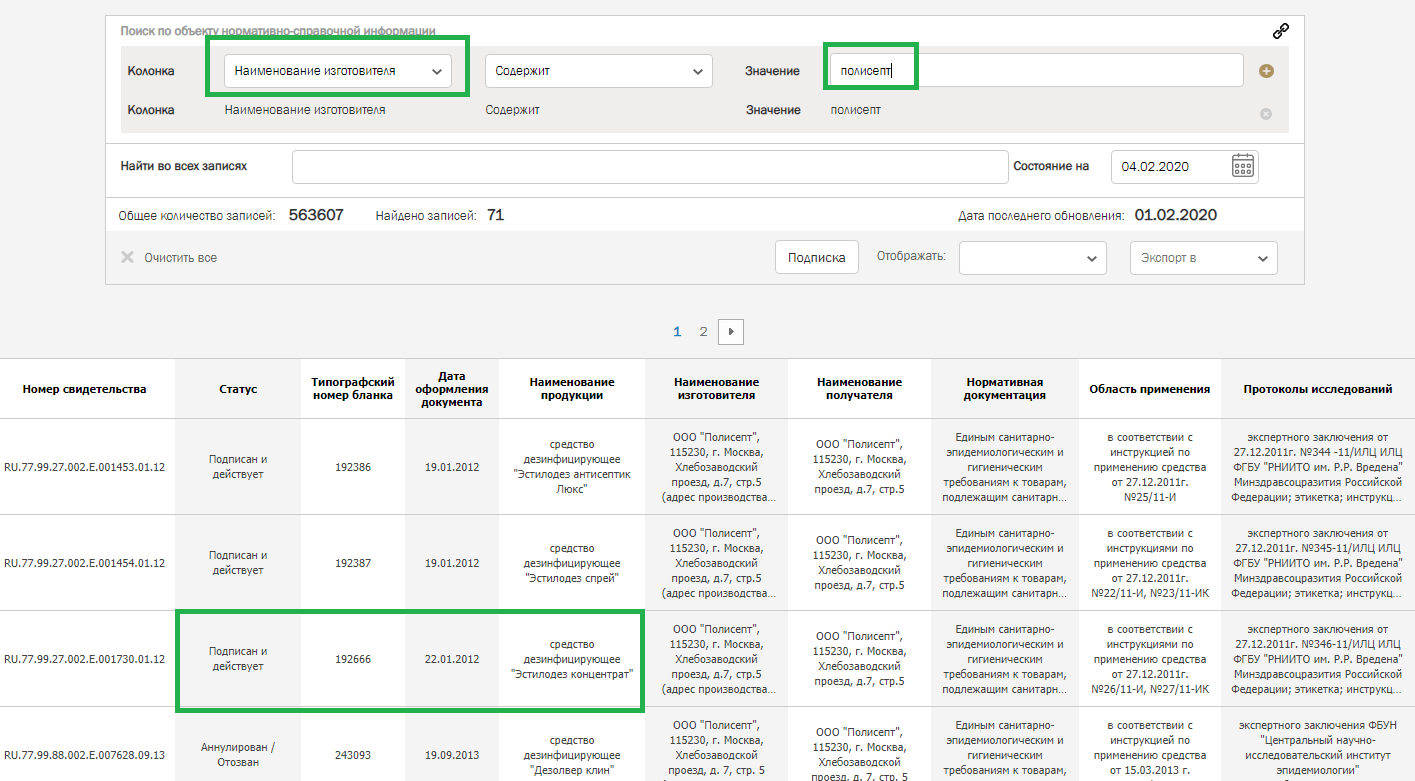This screenshot has width=1415, height=781.
Task: Click Очистить все link
Action: point(180,258)
